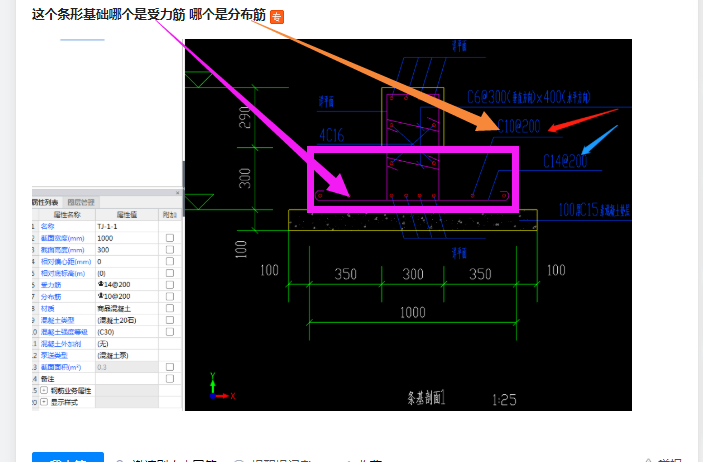Tick the 附加 checkbox in the 材质 row

point(170,308)
